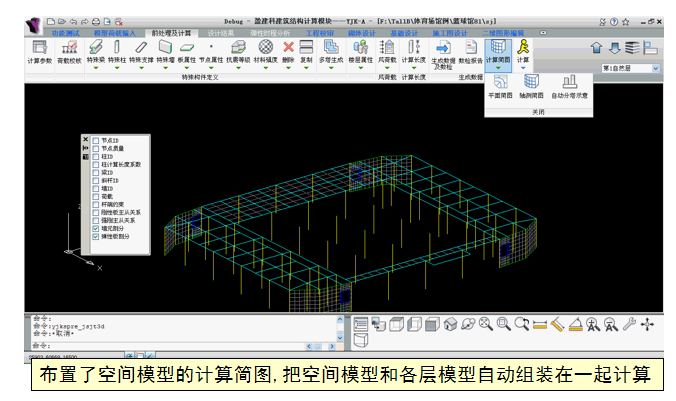Toggle the 节点质量 checkbox
676x401 pixels.
point(96,148)
